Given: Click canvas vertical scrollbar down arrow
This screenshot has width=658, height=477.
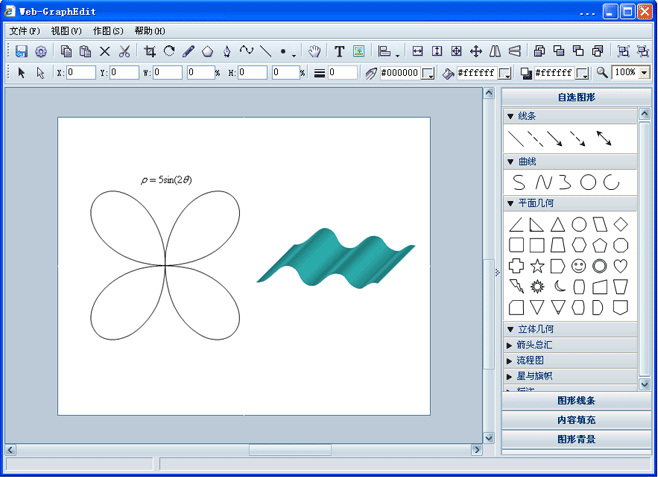Looking at the screenshot, I should [x=489, y=438].
